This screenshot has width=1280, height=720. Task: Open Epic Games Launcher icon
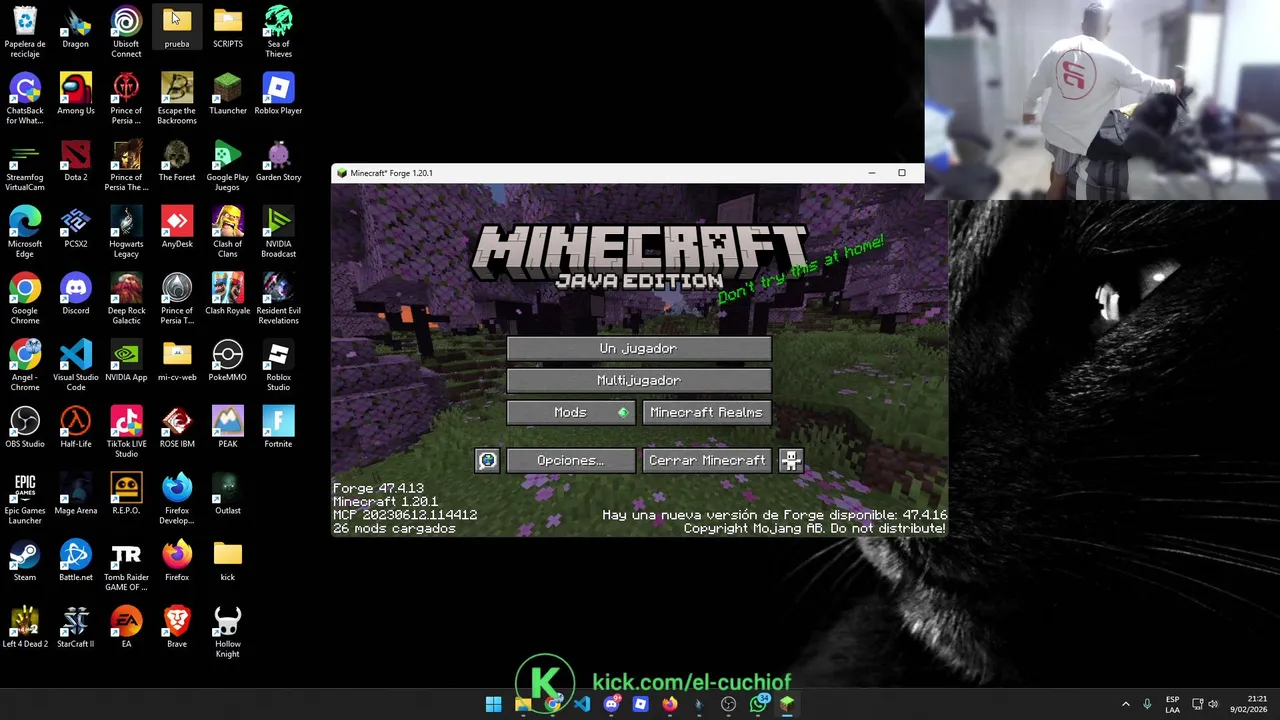[x=25, y=499]
